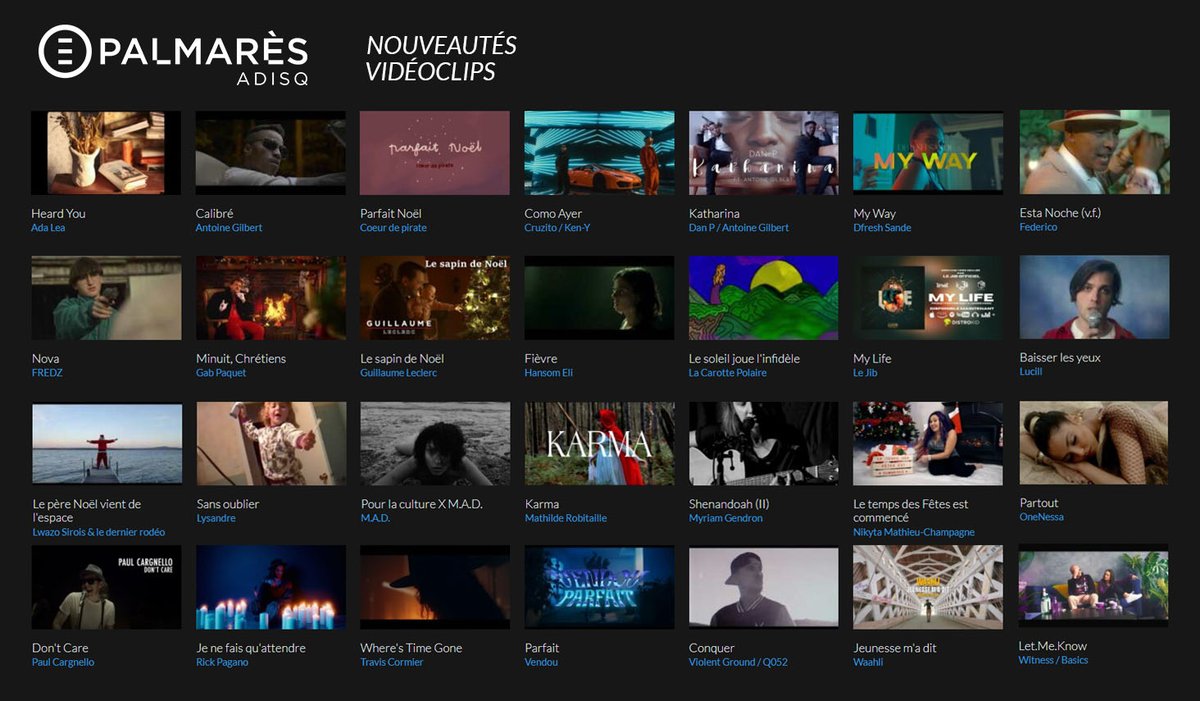Click the Travis Cormier artist link
Screen dimensions: 1200x701
point(392,662)
